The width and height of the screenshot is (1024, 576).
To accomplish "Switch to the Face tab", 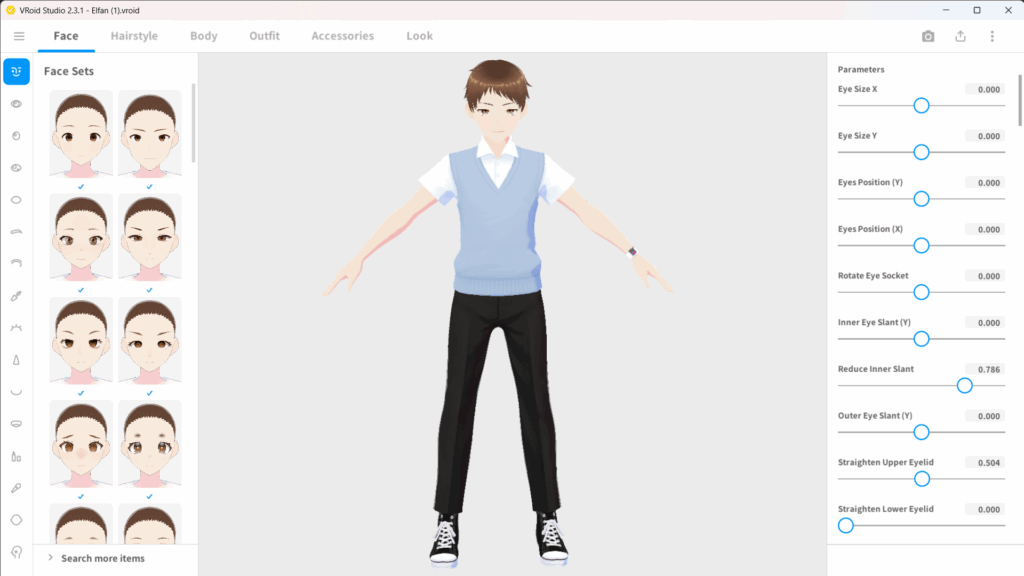I will click(66, 36).
